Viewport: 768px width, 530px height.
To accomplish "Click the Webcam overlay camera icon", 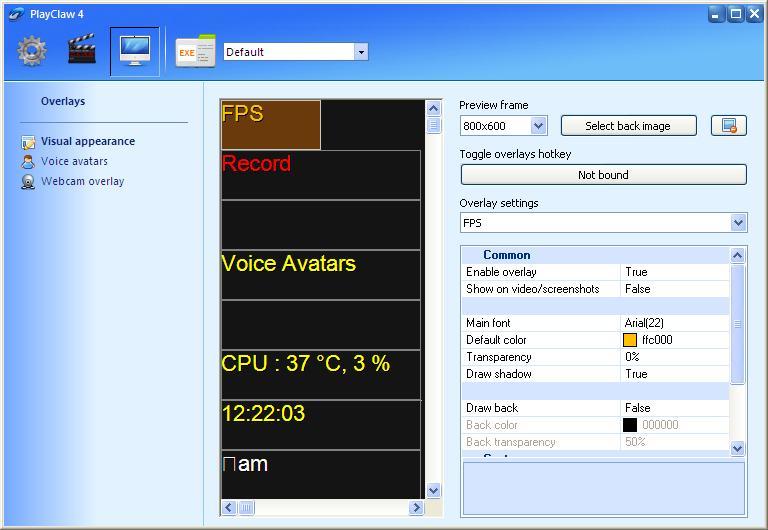I will pos(28,182).
